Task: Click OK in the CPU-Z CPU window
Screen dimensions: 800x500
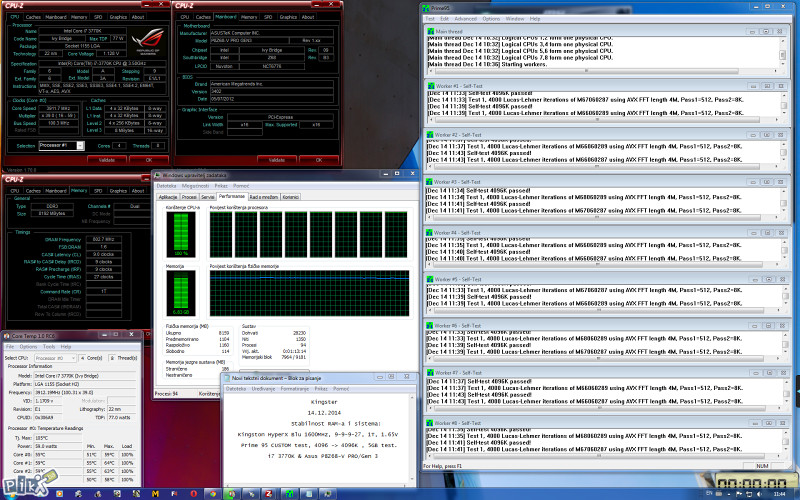Action: (148, 160)
